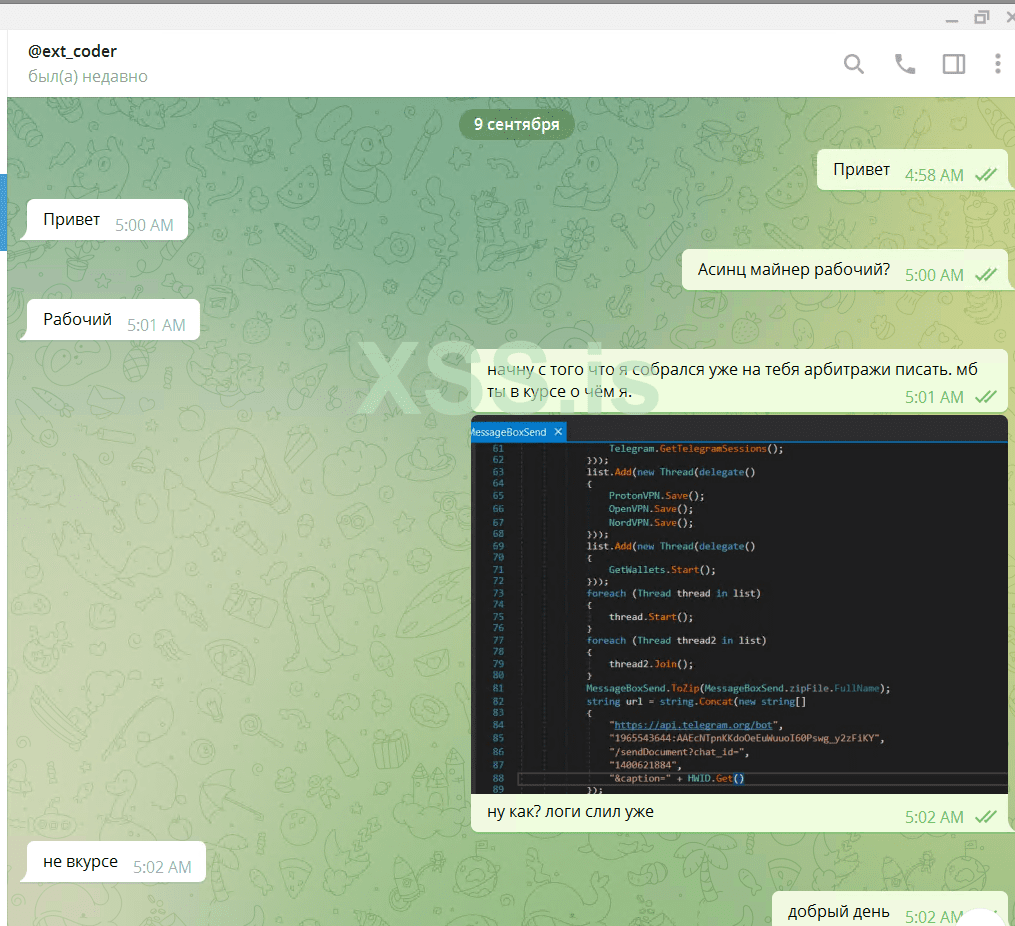Click the 'ну как? логи слил уже' caption

pyautogui.click(x=570, y=811)
